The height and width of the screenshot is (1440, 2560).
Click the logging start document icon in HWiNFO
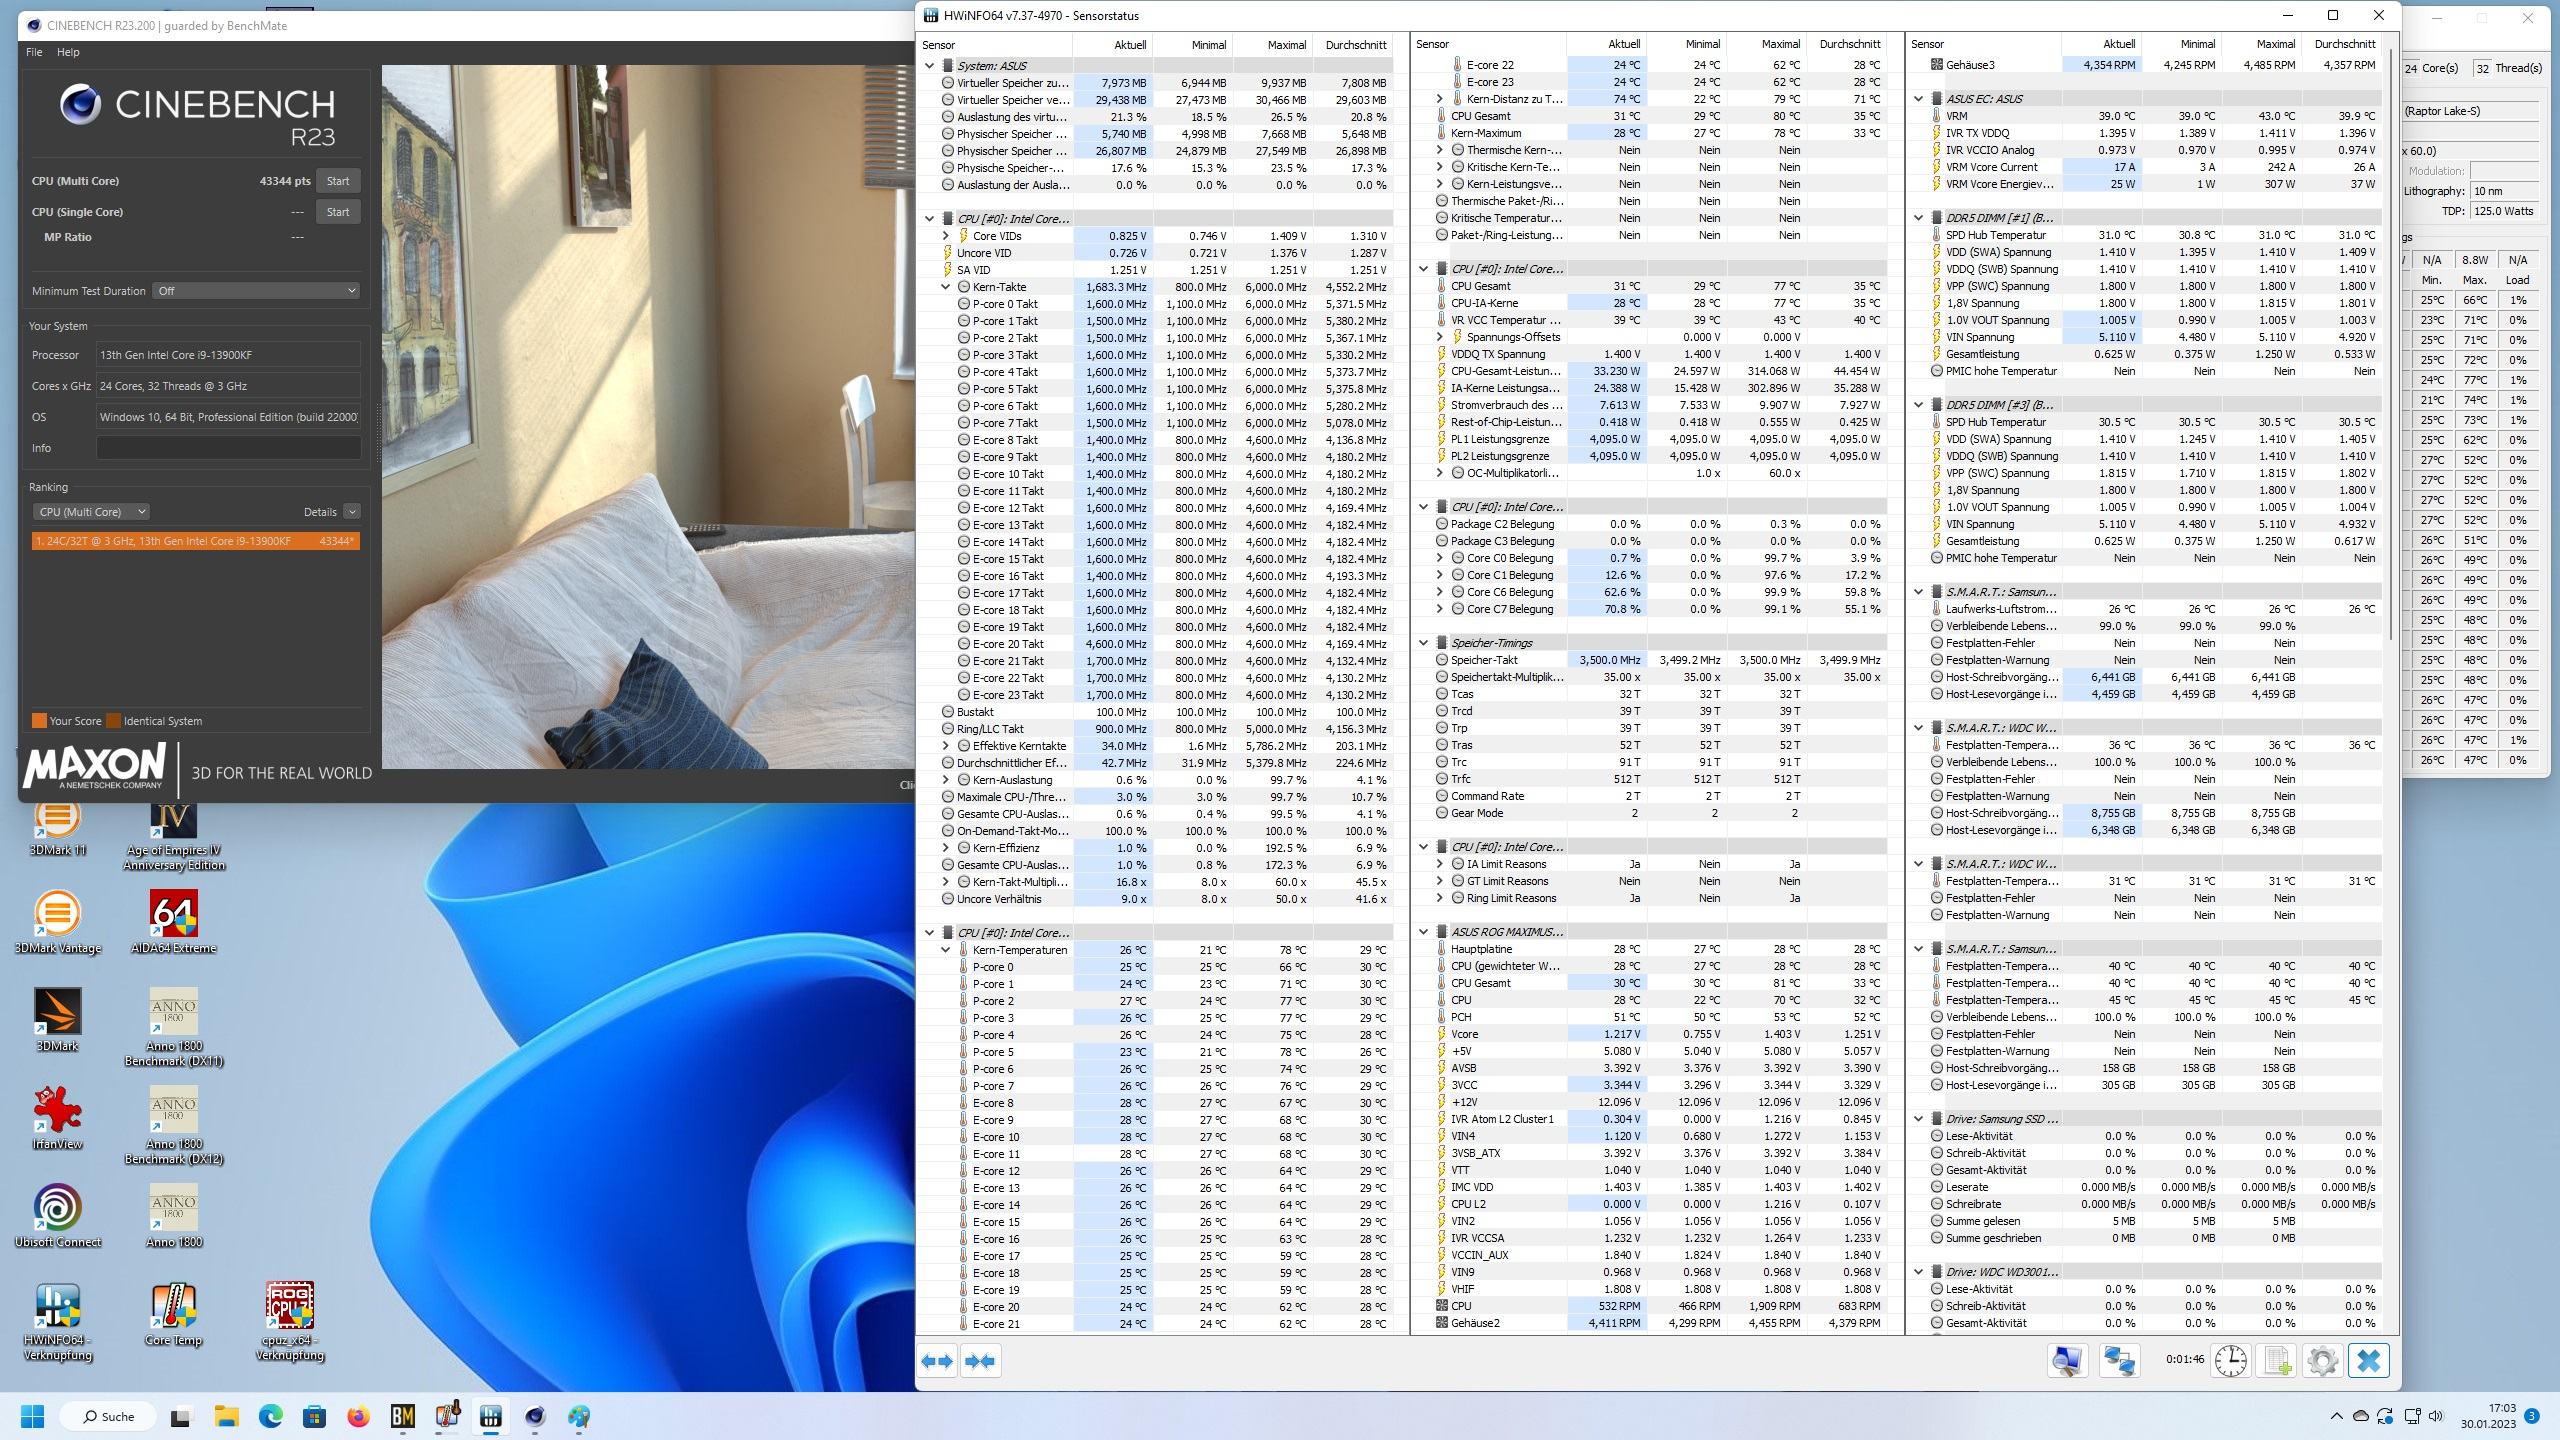pyautogui.click(x=2278, y=1361)
